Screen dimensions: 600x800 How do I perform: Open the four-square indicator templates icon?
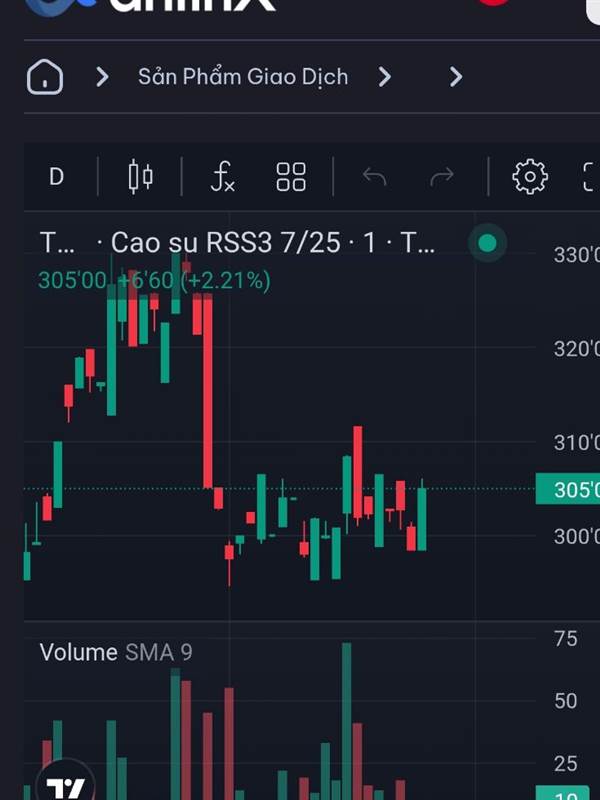click(291, 177)
